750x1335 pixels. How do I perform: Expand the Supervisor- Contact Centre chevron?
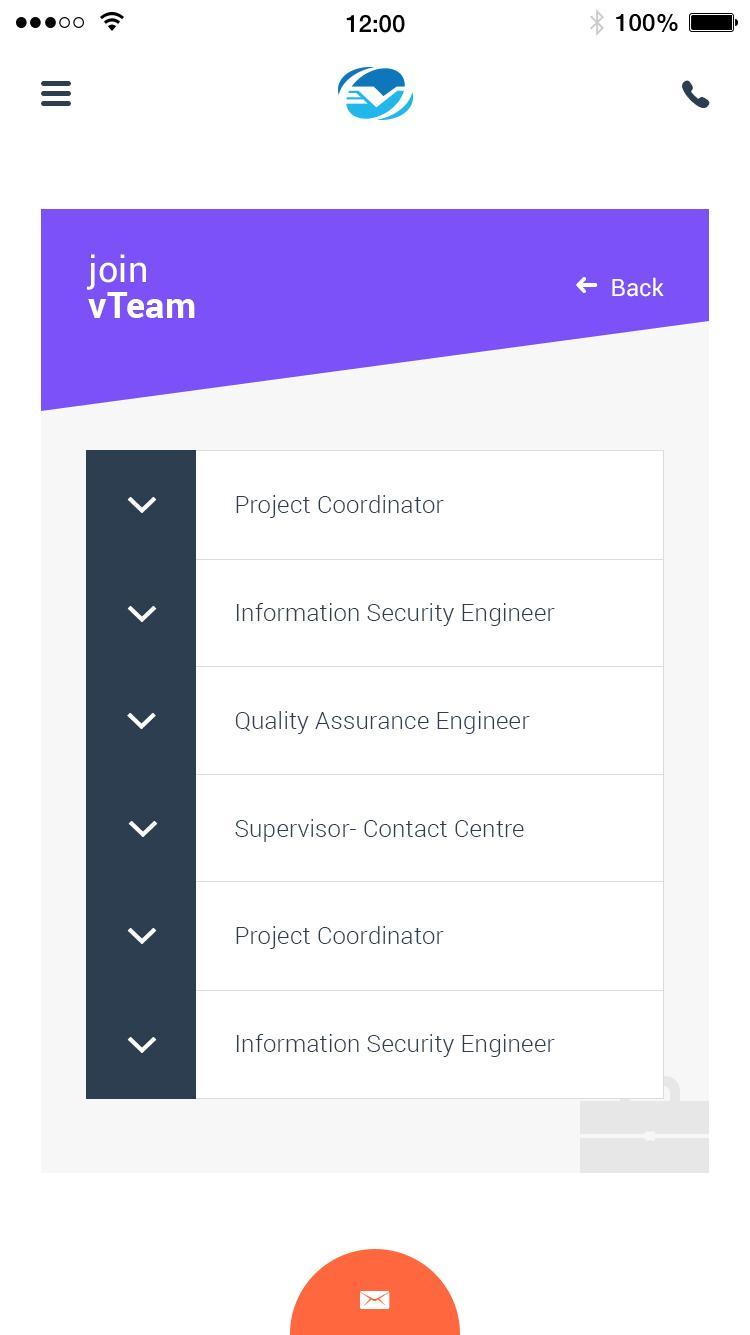click(142, 828)
